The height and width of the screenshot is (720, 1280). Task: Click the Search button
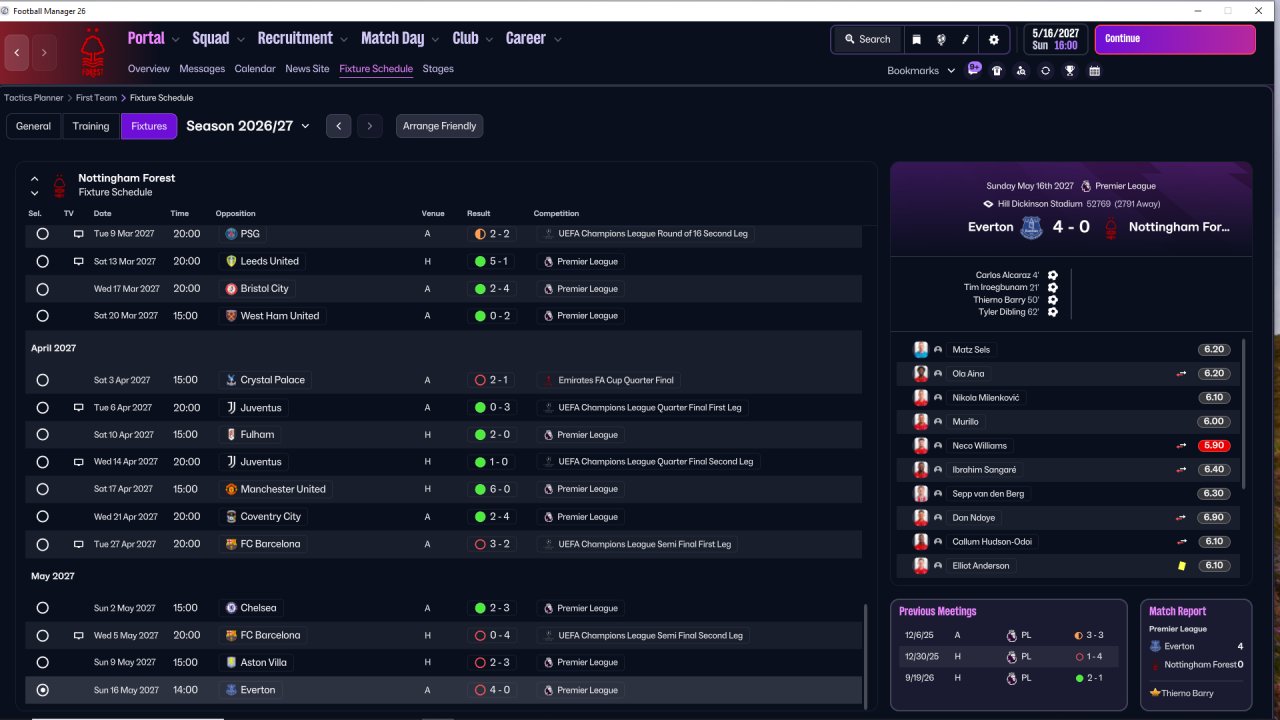867,40
